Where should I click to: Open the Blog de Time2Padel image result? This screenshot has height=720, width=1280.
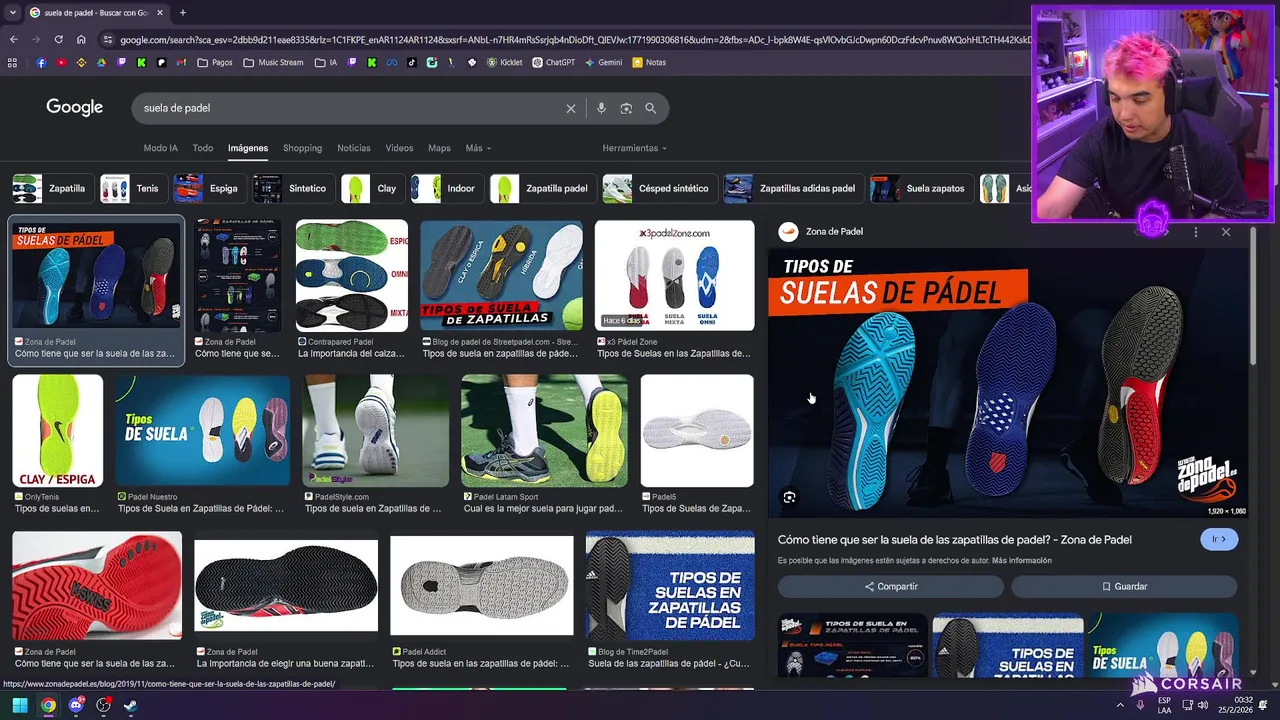coord(669,586)
